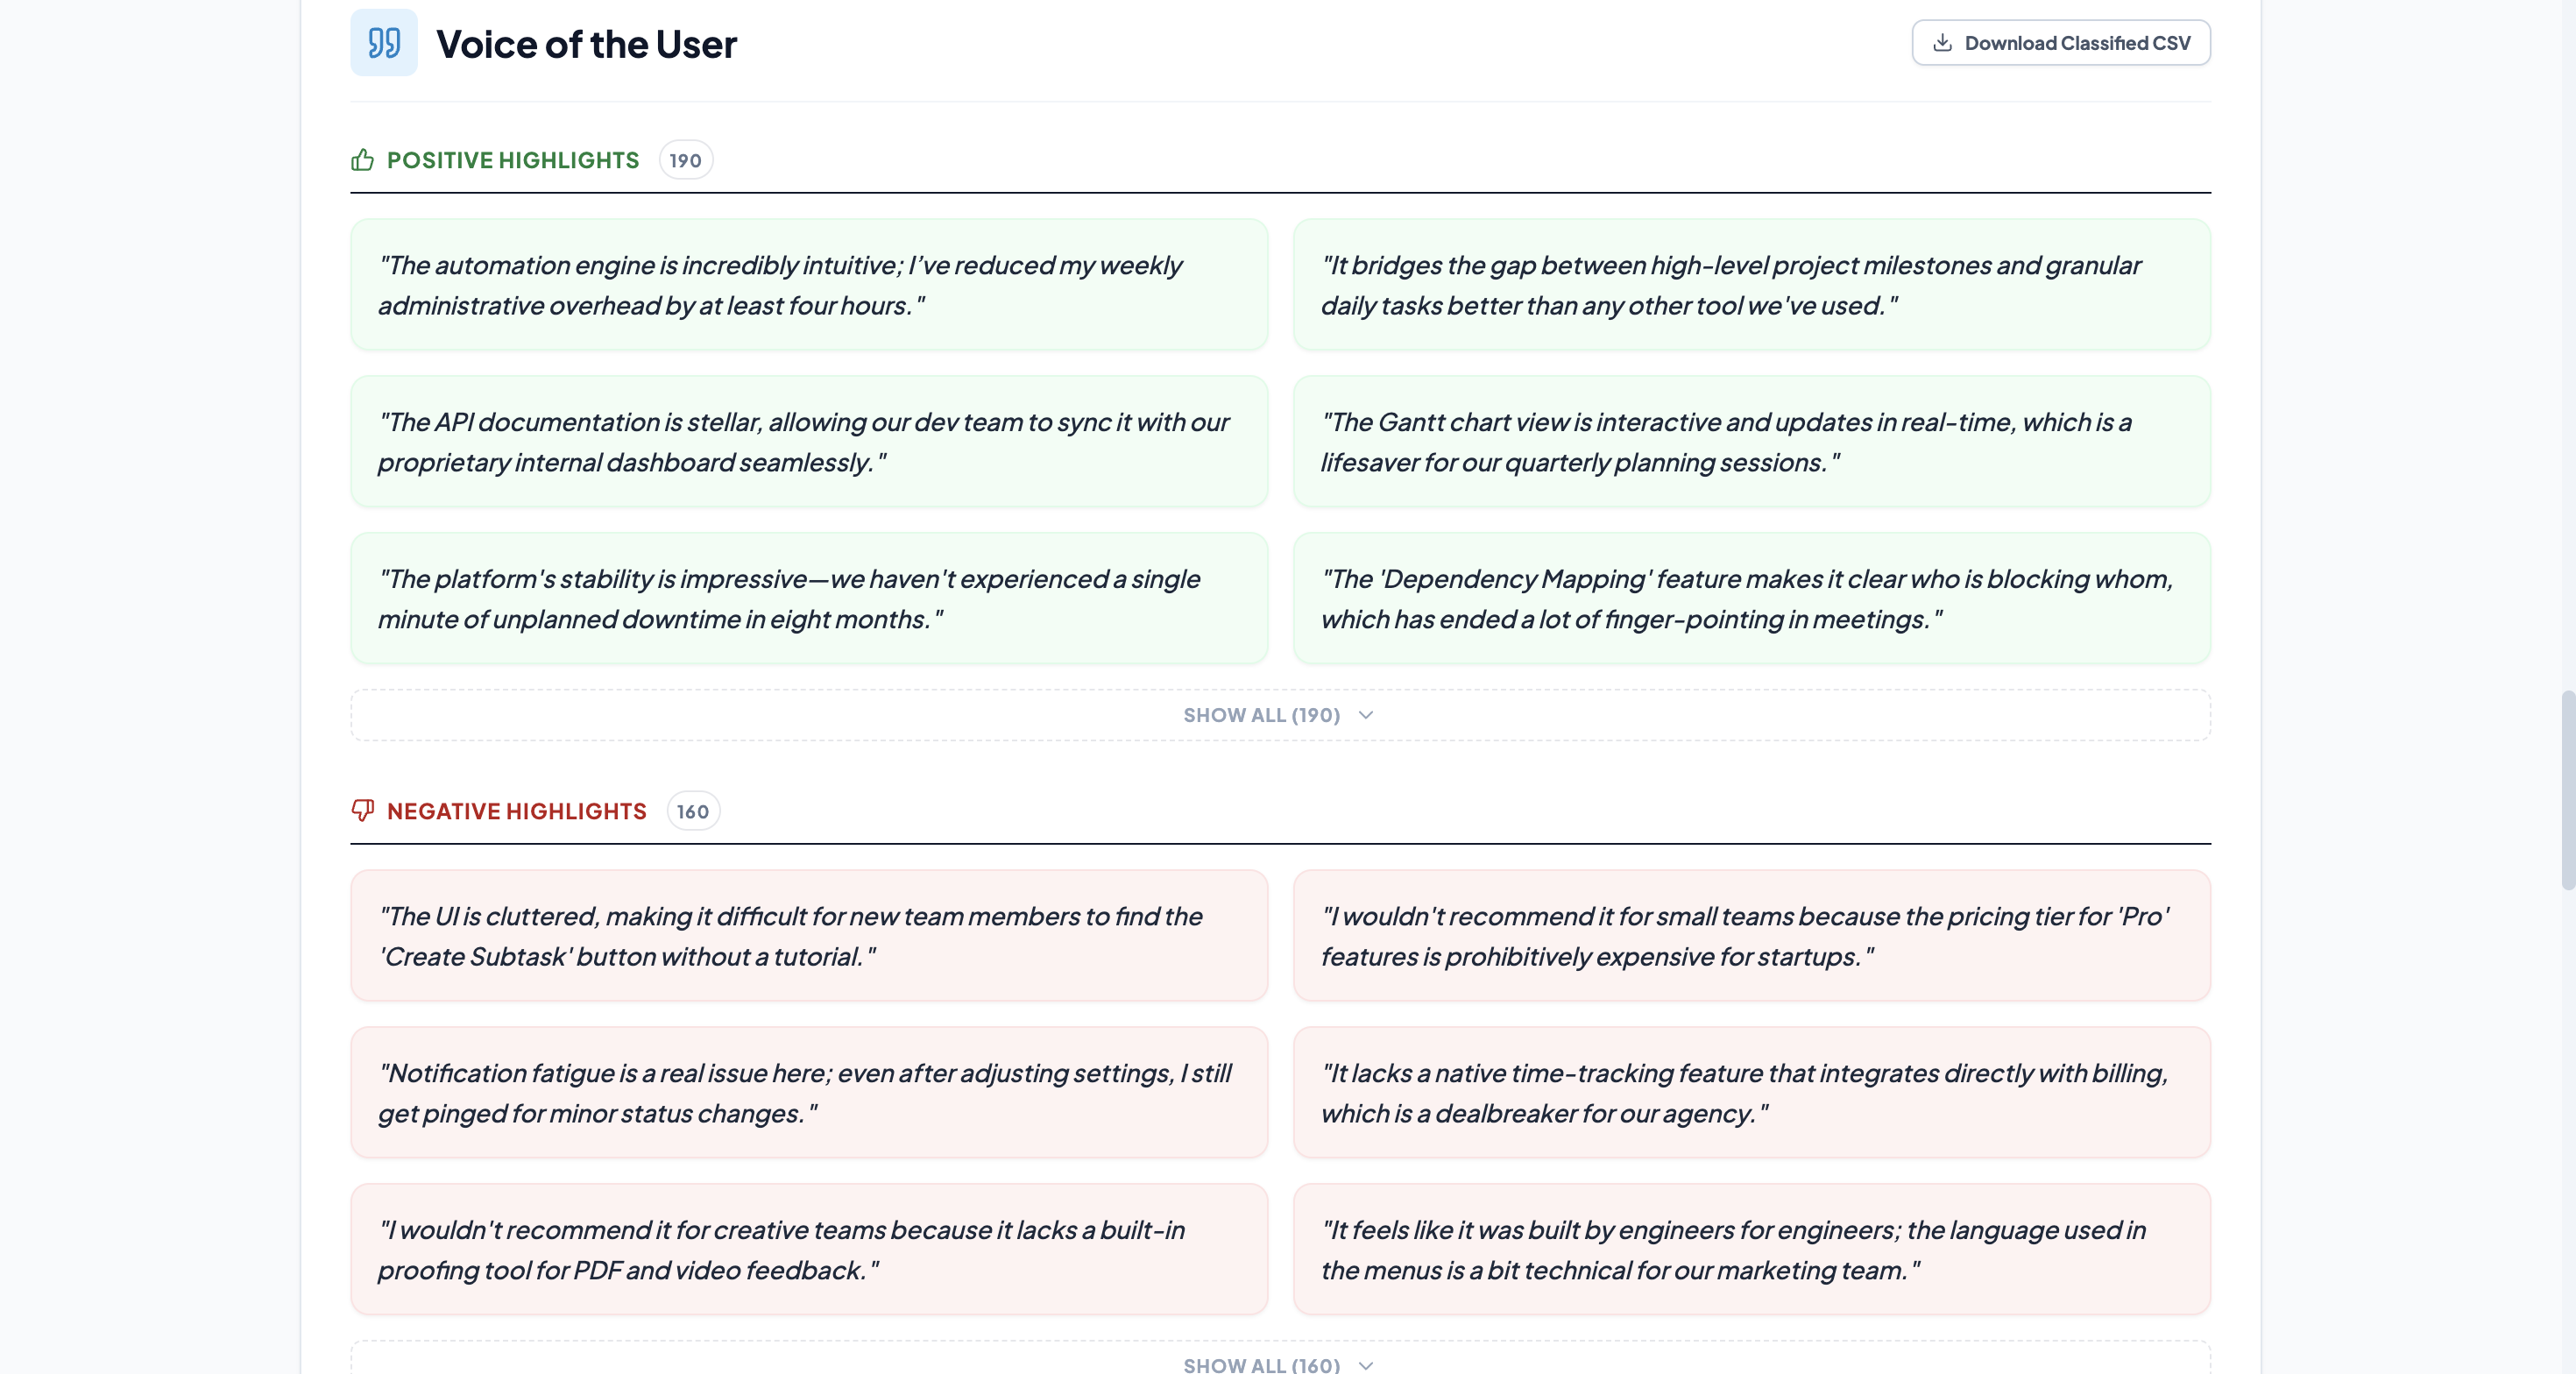Click the cluttered UI negative quote
2576x1374 pixels.
click(808, 936)
